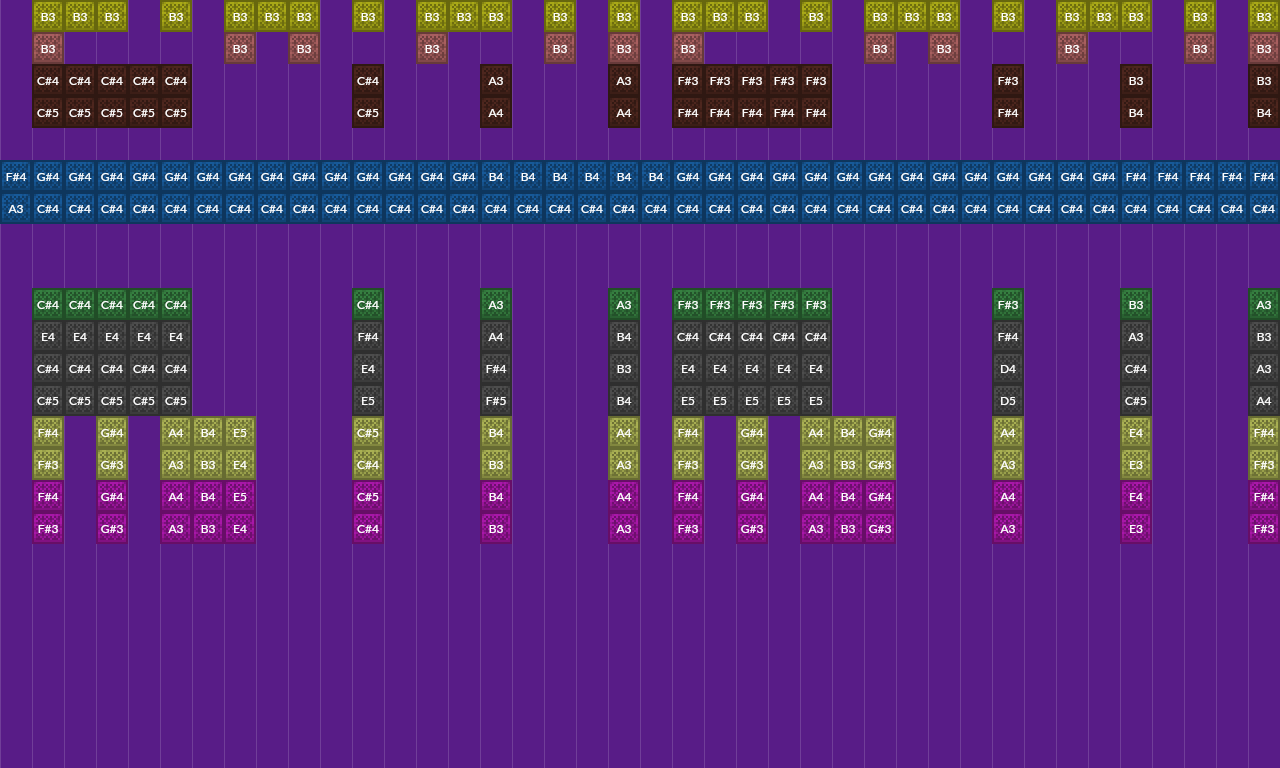The height and width of the screenshot is (768, 1280).
Task: Select the rightmost dark green A3 note
Action: pyautogui.click(x=1264, y=305)
